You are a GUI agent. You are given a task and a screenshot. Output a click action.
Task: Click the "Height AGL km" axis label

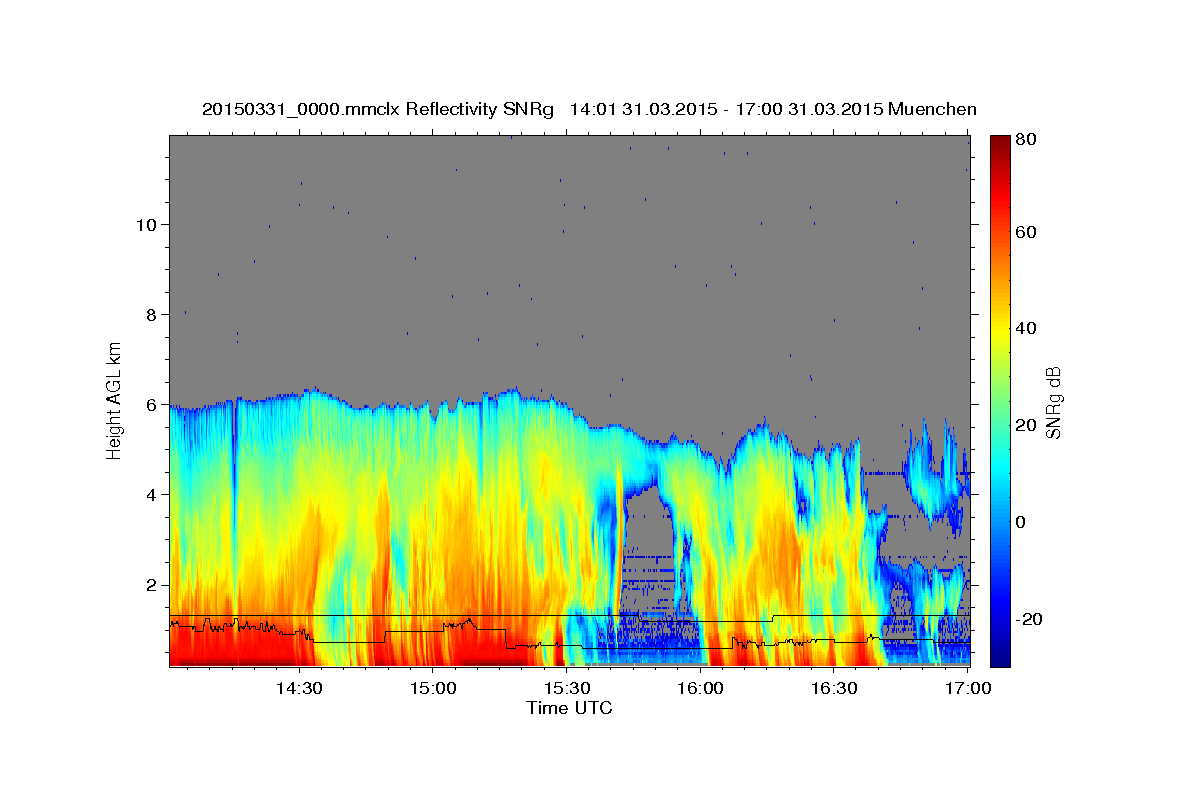tap(115, 399)
